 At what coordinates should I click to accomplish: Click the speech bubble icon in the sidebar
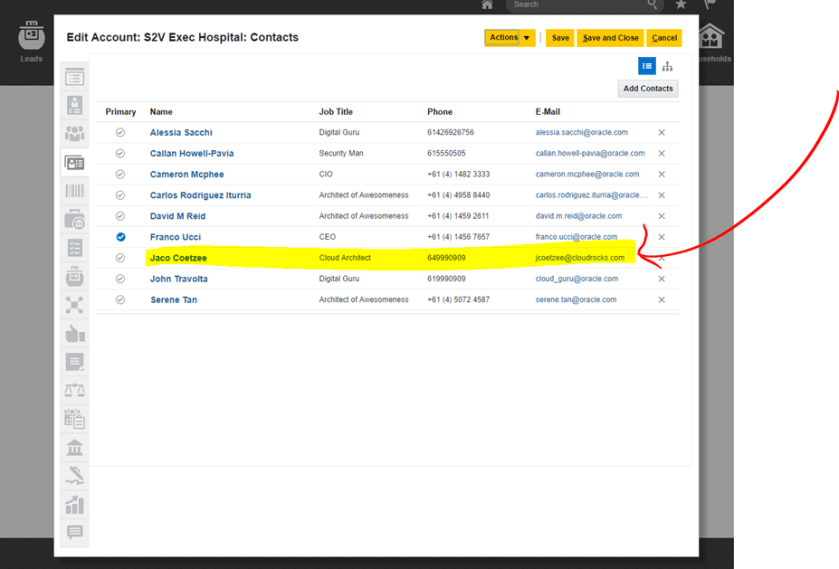point(74,533)
